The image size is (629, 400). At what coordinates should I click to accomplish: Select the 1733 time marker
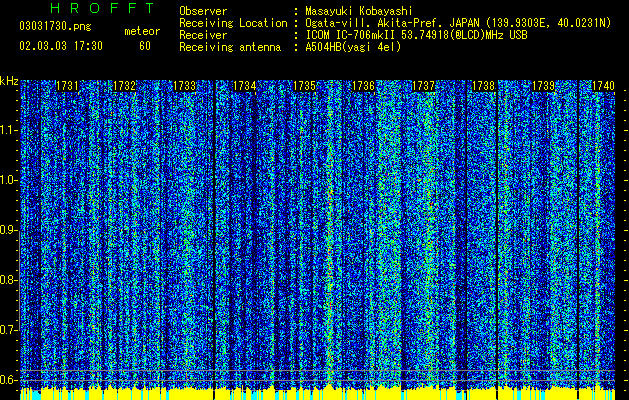pos(185,86)
